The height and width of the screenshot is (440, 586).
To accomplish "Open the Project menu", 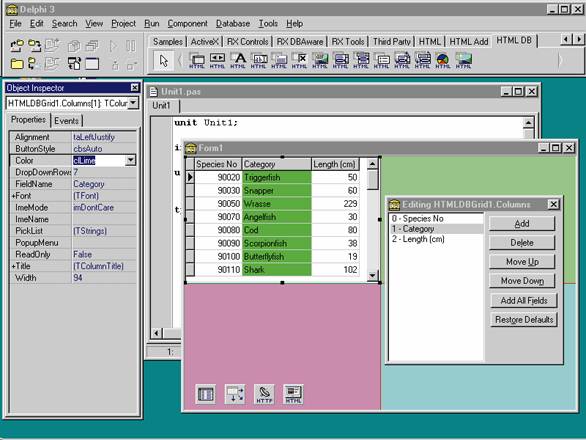I will pos(123,24).
